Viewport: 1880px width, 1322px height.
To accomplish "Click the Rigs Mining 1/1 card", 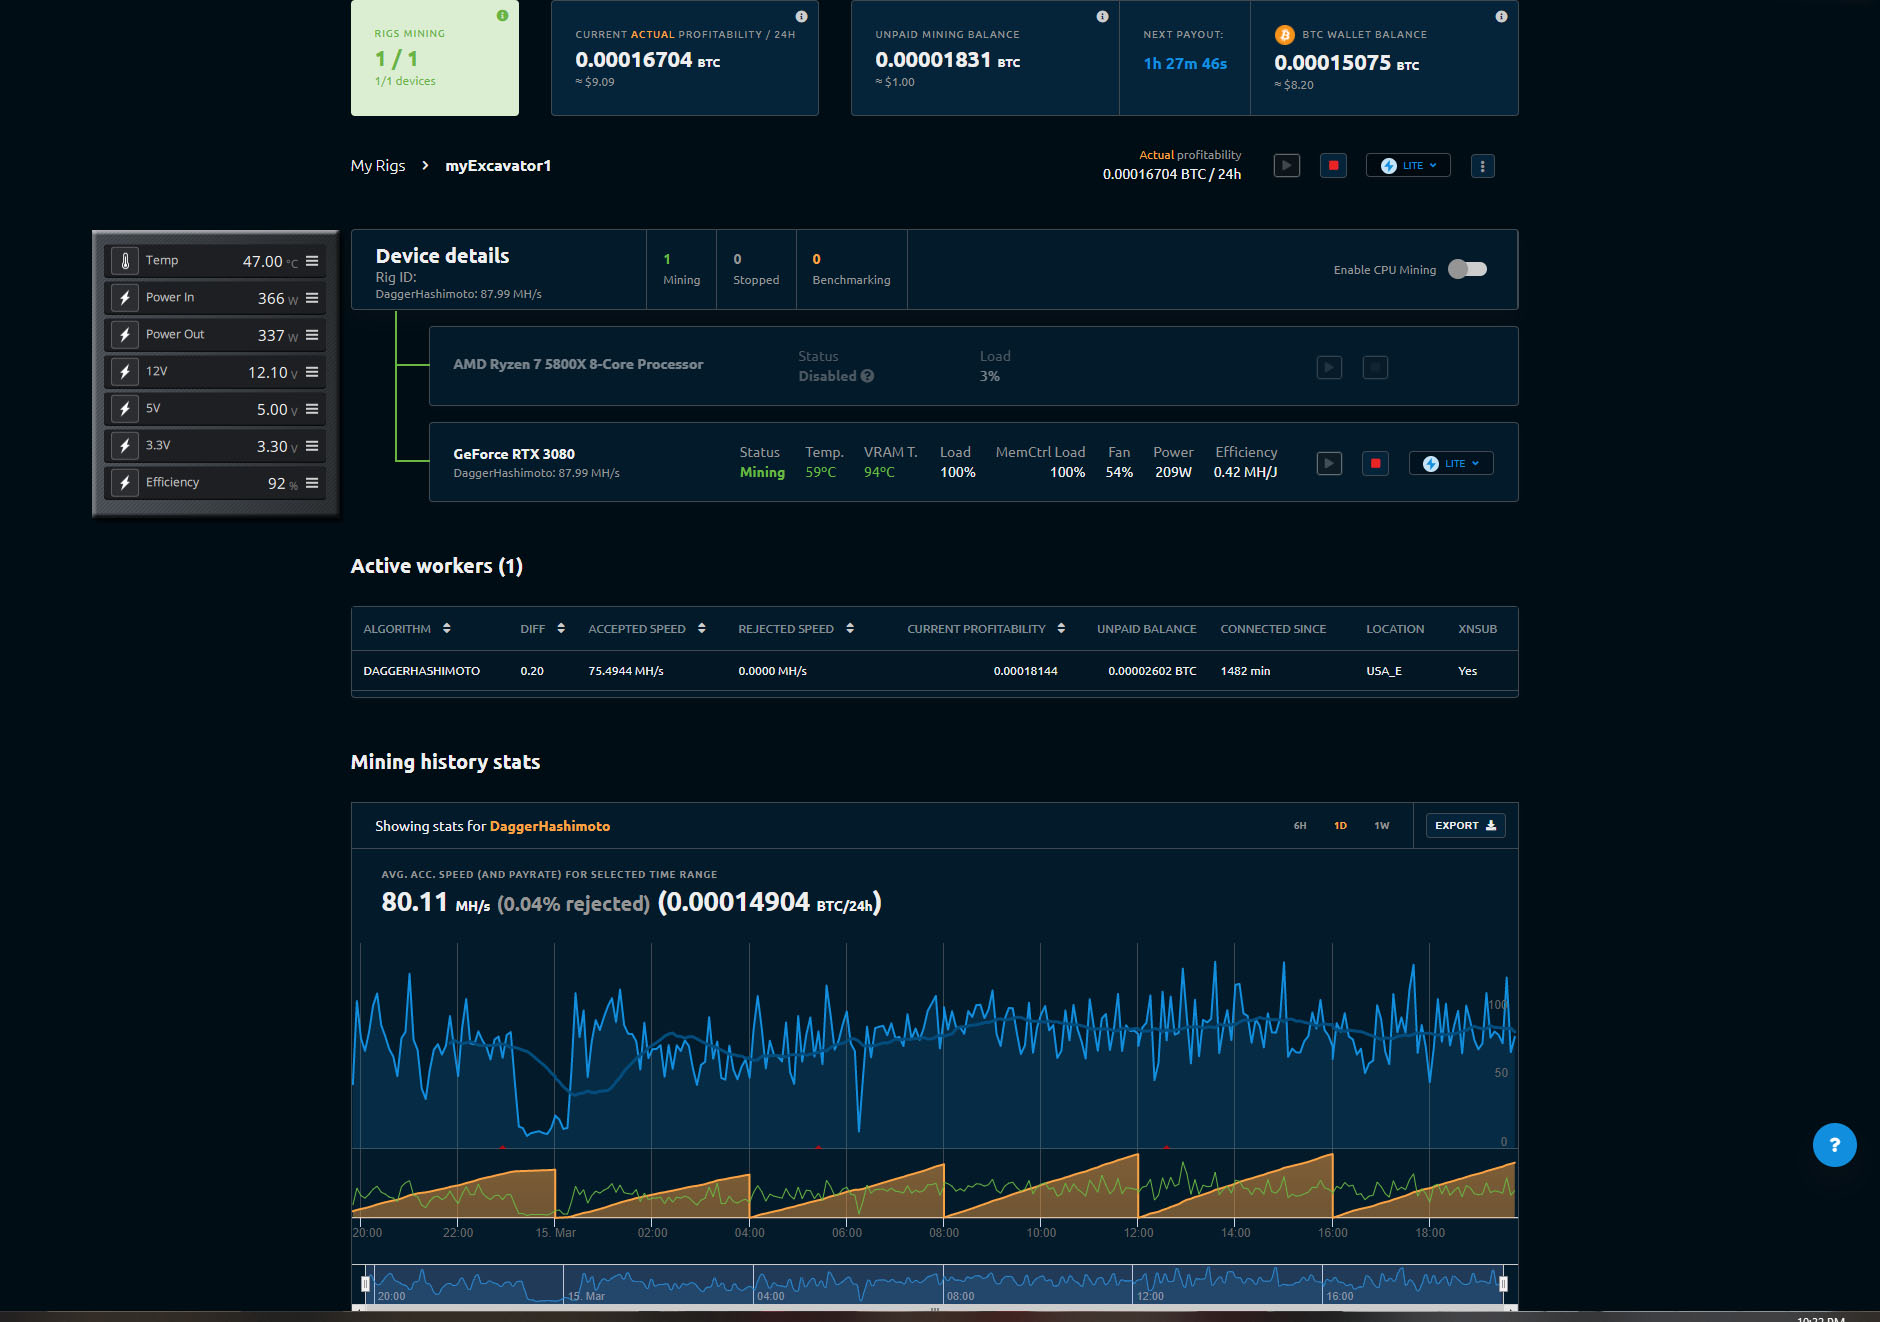I will coord(435,58).
